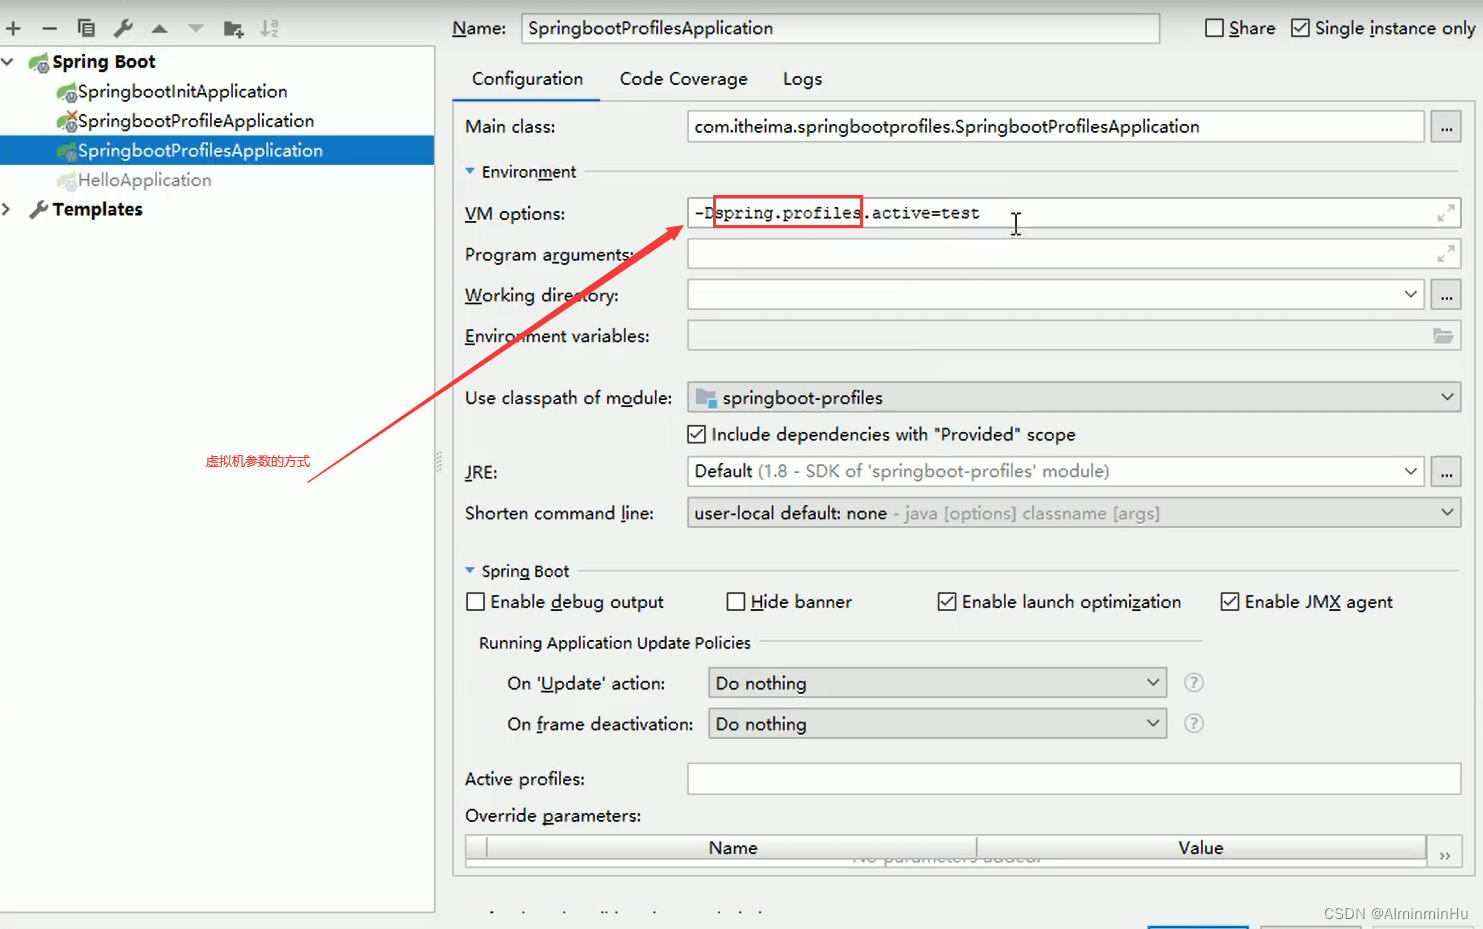Viewport: 1483px width, 929px height.
Task: Select the Templates item
Action: tap(97, 209)
